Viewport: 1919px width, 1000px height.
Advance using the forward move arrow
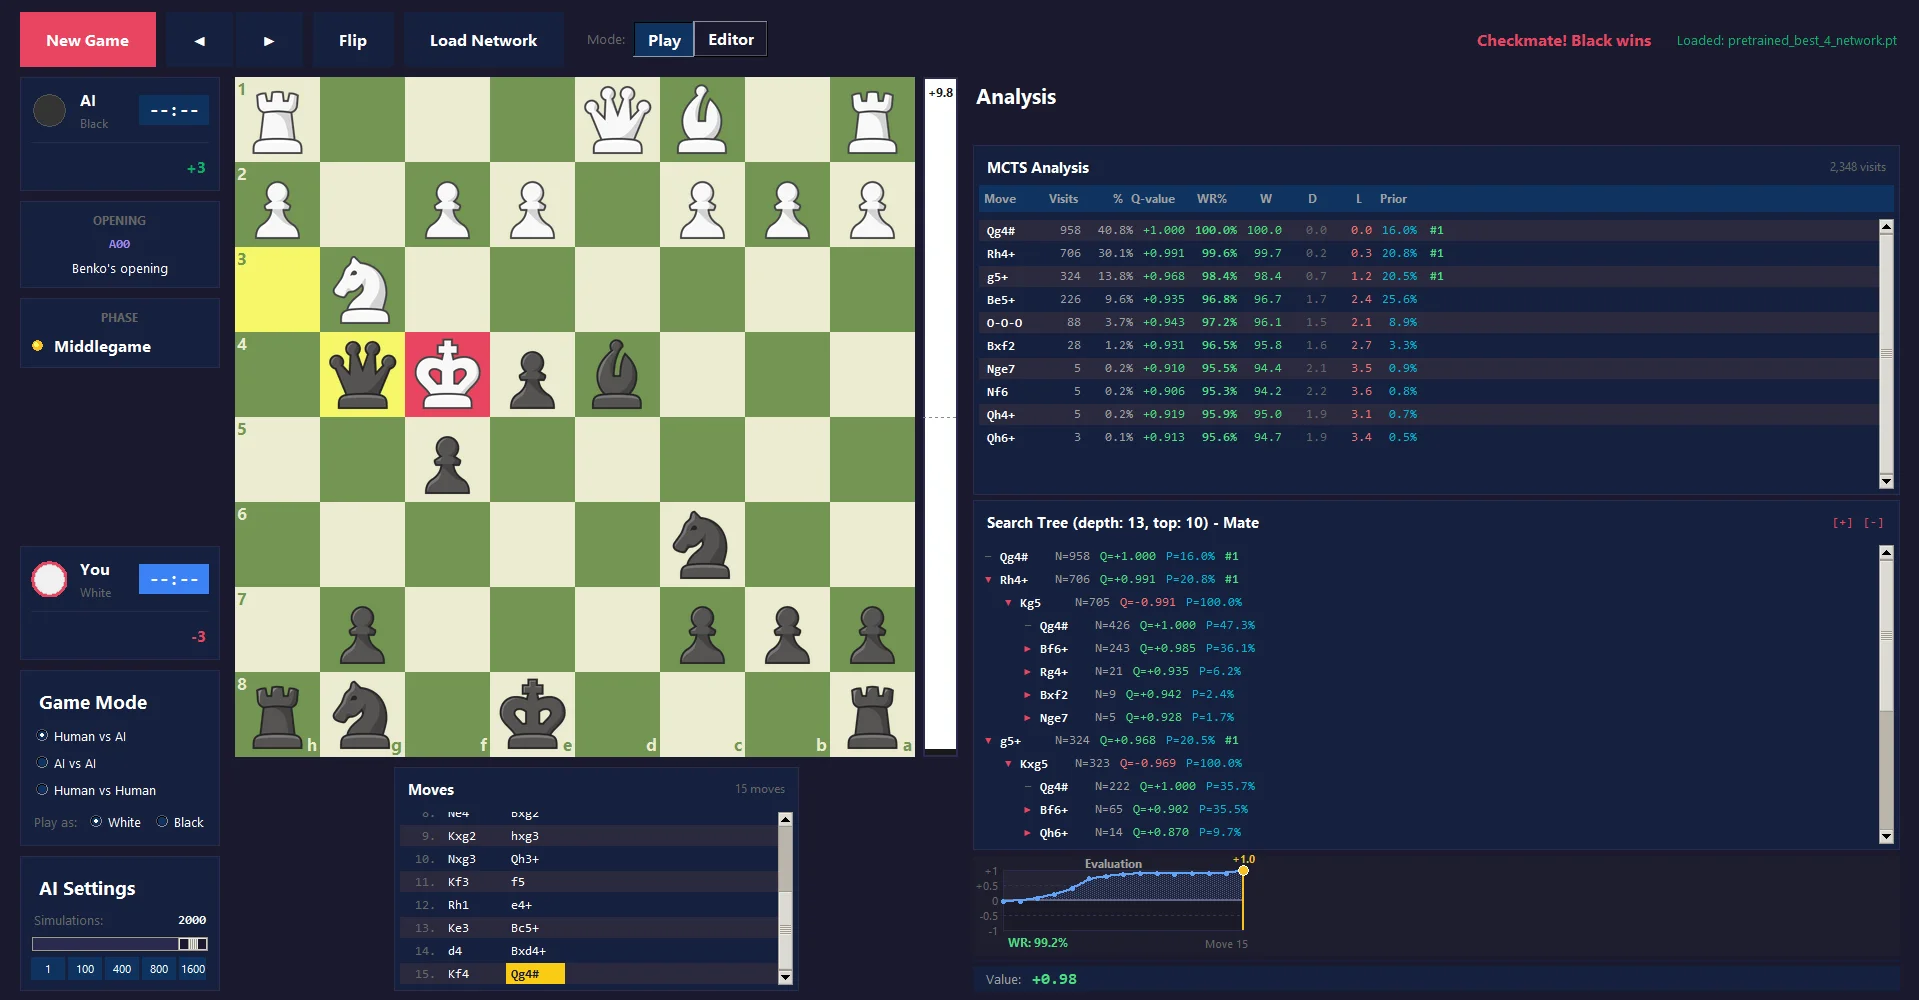tap(269, 40)
